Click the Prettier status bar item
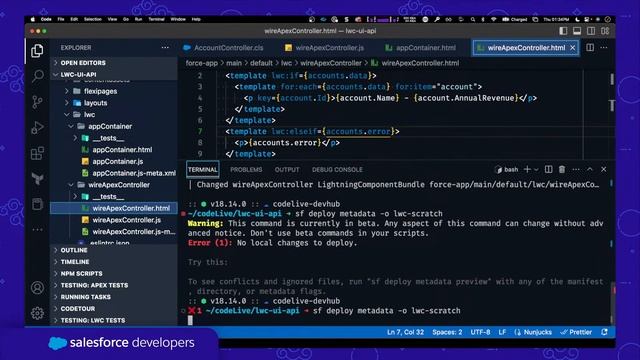 point(576,332)
